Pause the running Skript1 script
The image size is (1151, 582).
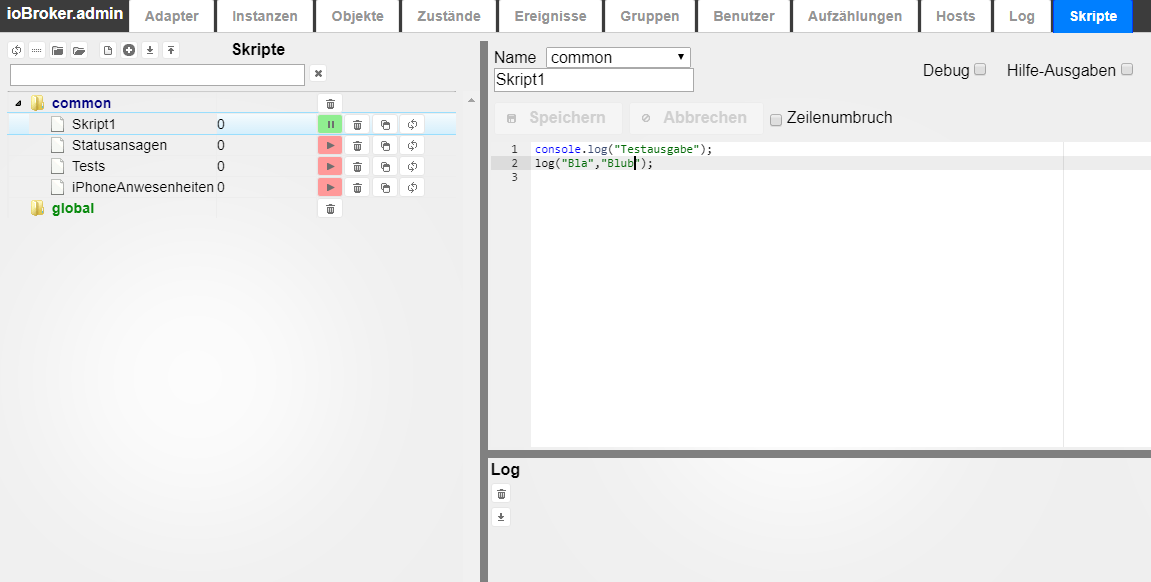[x=330, y=125]
